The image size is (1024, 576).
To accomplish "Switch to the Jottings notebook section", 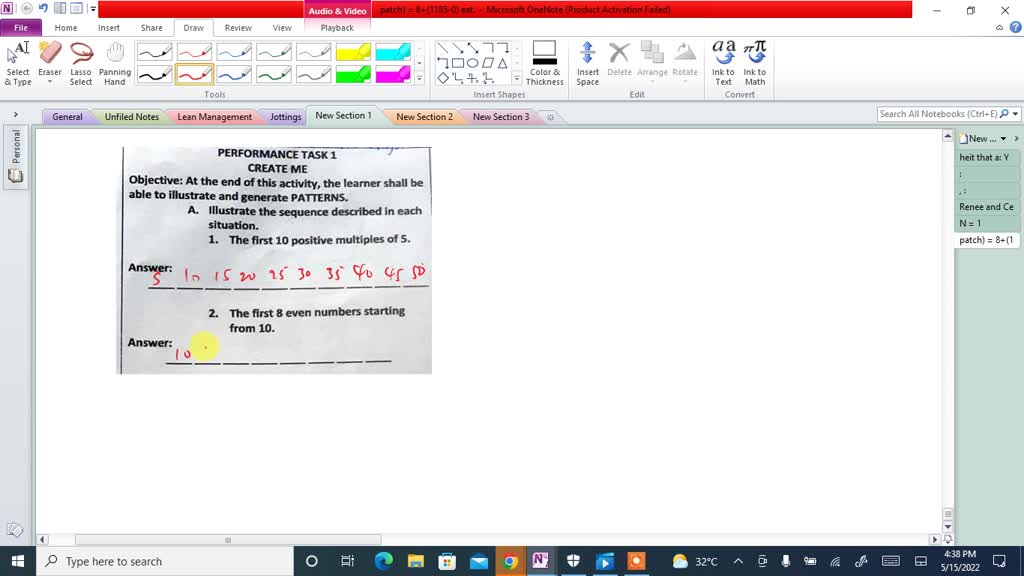I will (x=285, y=116).
